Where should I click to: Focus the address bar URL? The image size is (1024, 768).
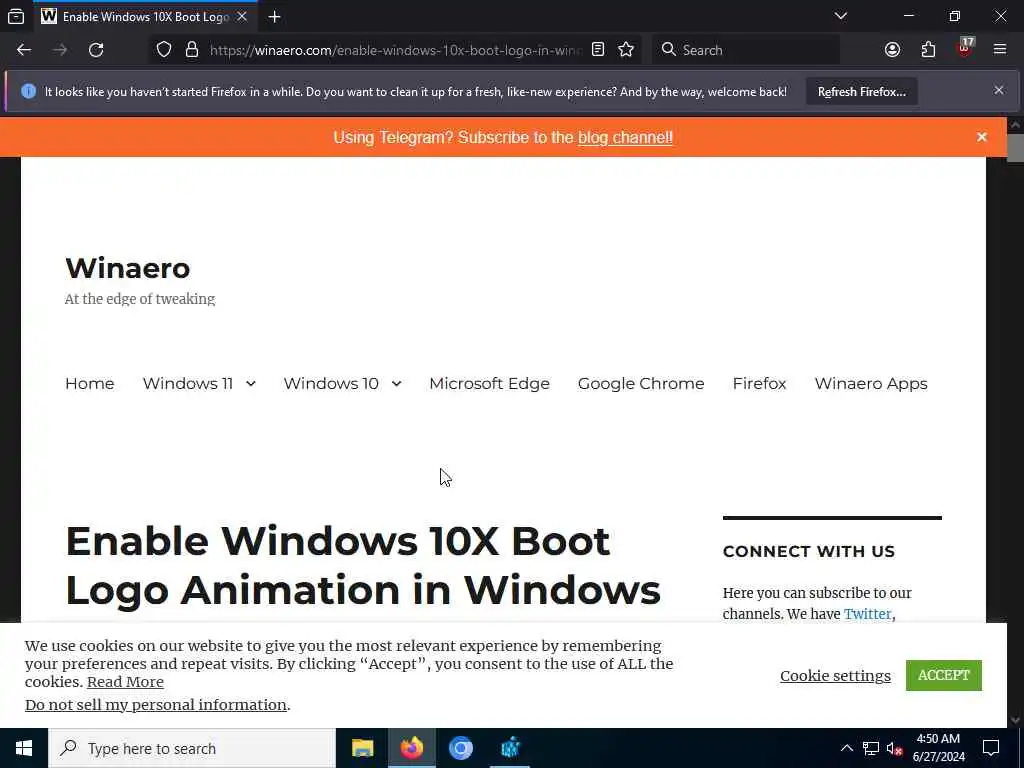click(x=395, y=50)
